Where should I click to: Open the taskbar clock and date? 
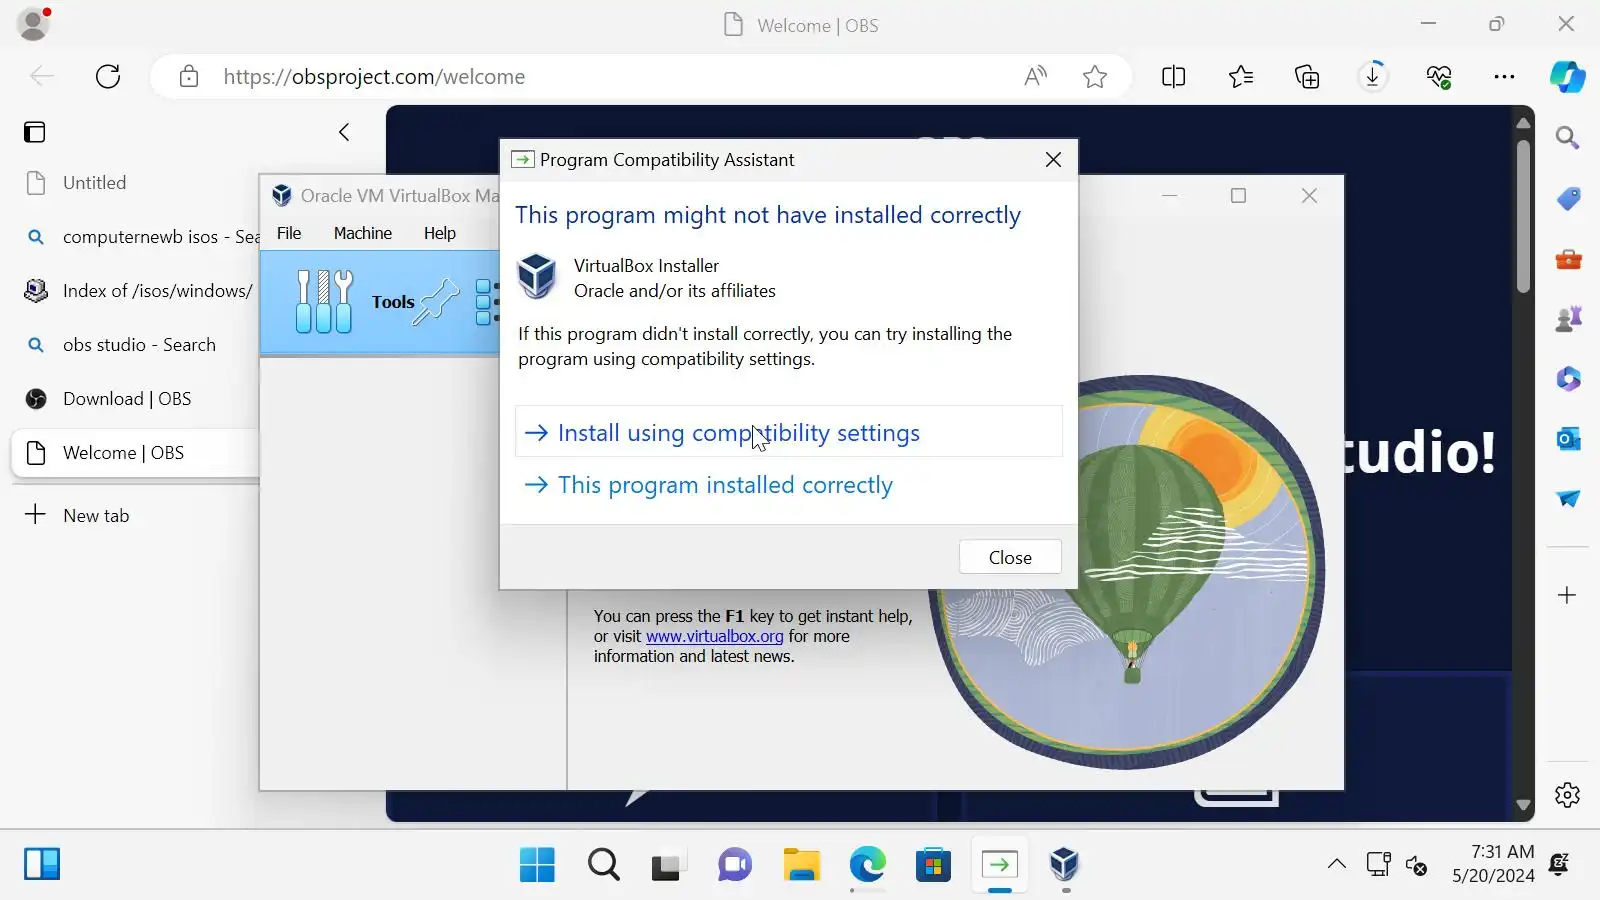pos(1493,864)
